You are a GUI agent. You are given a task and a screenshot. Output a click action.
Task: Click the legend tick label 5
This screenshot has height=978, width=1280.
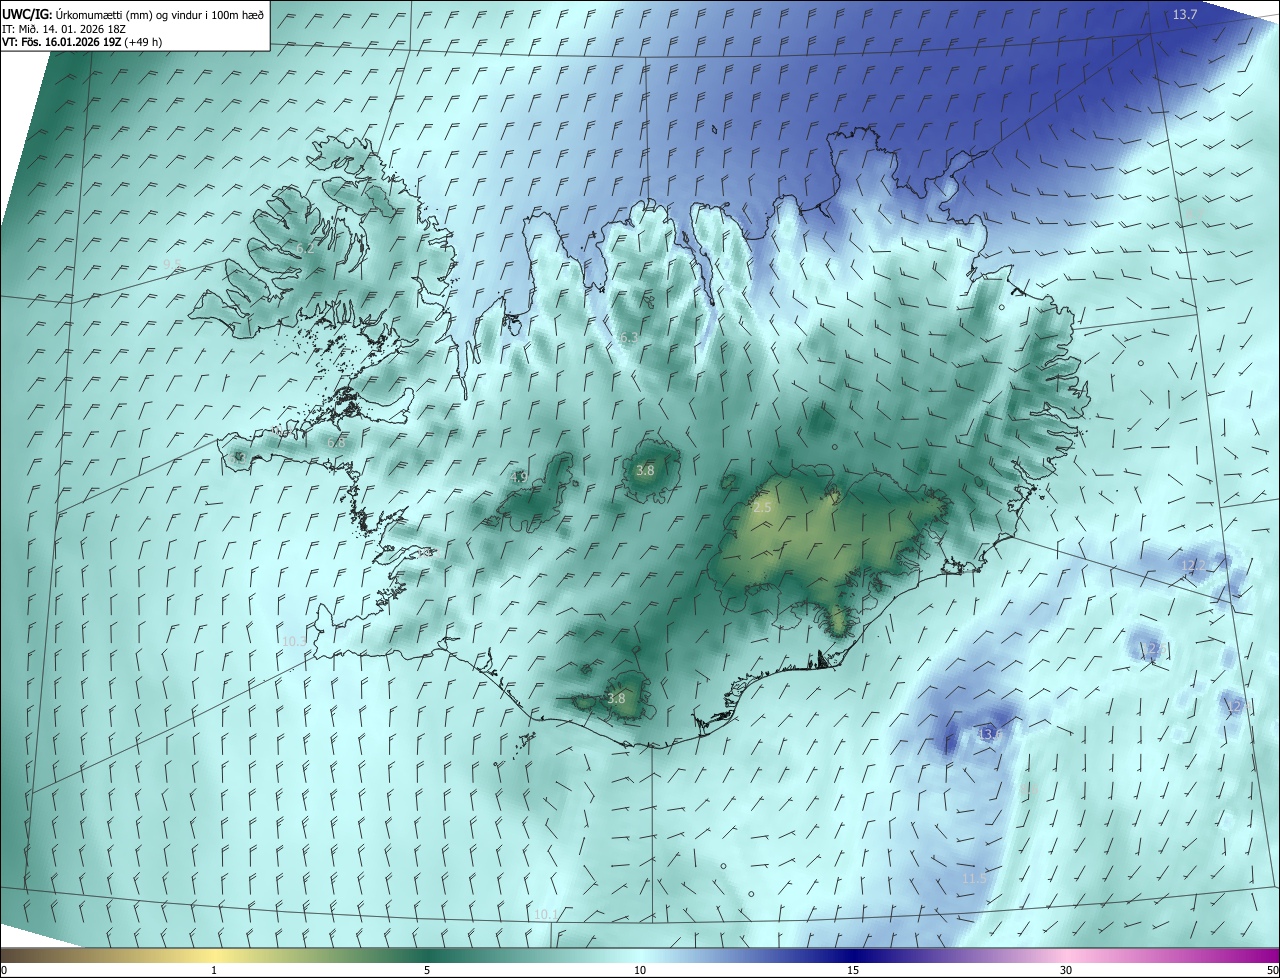[427, 971]
